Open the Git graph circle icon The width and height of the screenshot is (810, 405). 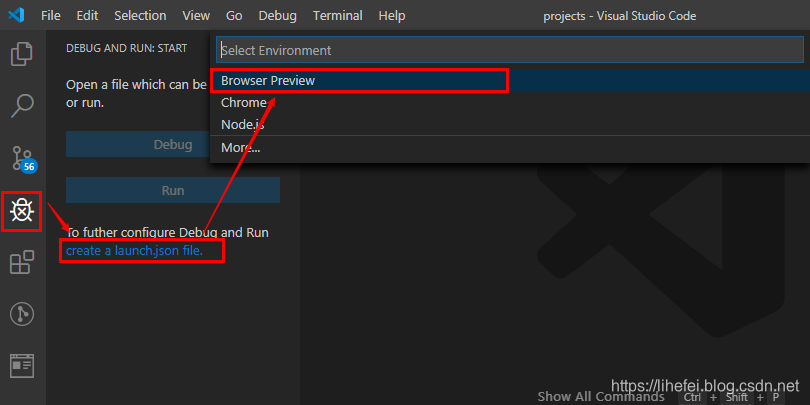[x=22, y=314]
